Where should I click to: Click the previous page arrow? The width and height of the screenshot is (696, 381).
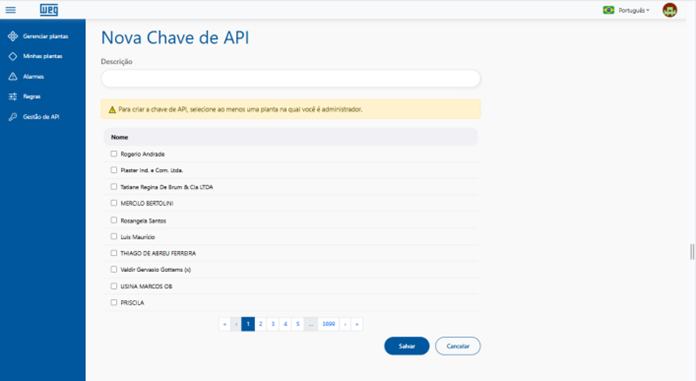pyautogui.click(x=236, y=324)
